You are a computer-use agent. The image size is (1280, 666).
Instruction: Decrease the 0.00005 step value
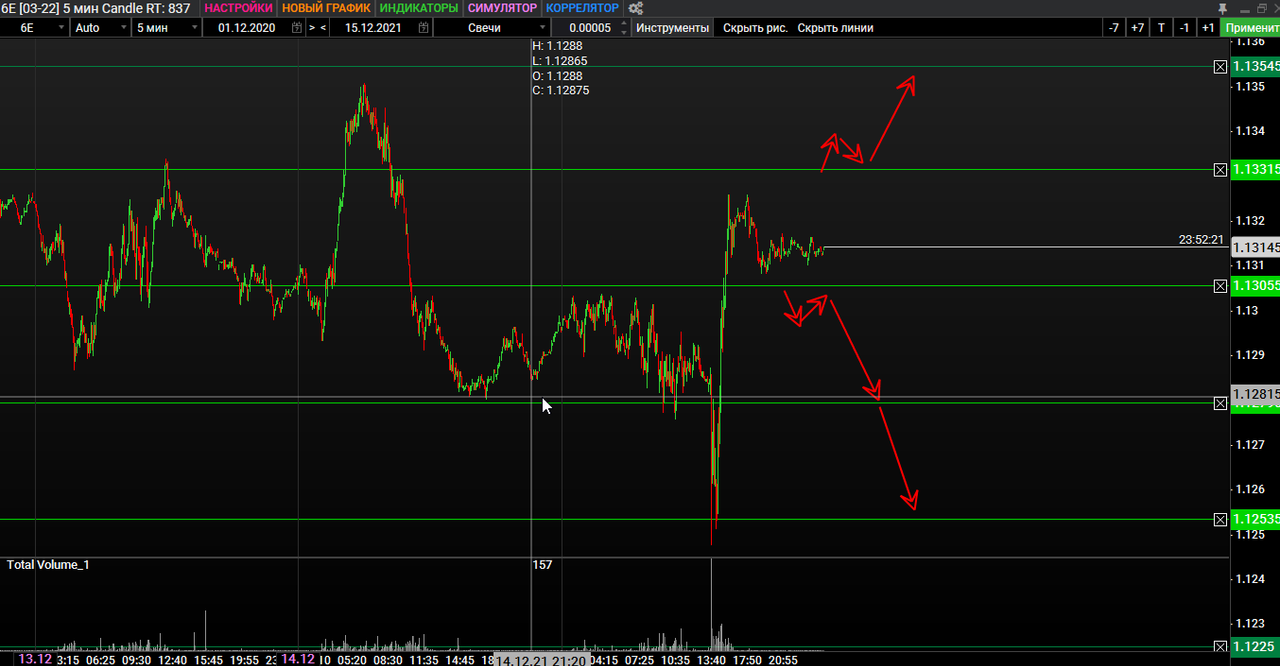[x=625, y=32]
